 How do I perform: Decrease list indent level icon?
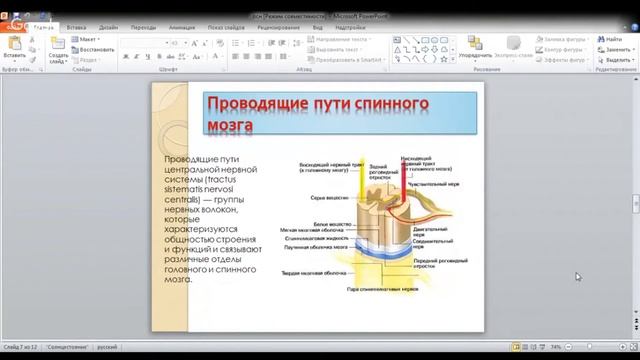271,43
